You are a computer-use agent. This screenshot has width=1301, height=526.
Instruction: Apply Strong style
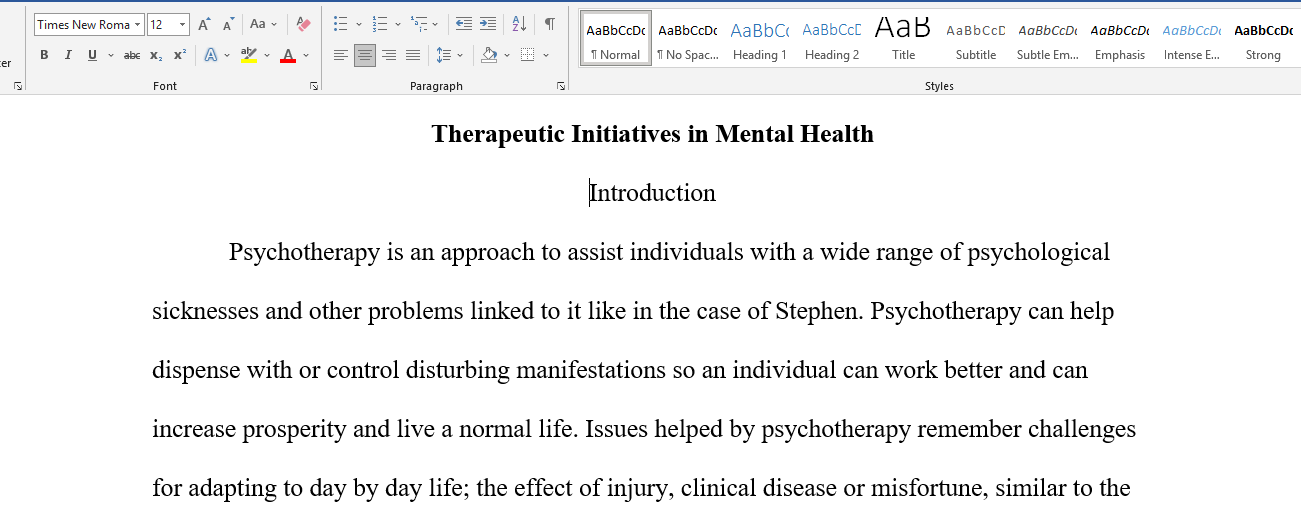tap(1264, 38)
